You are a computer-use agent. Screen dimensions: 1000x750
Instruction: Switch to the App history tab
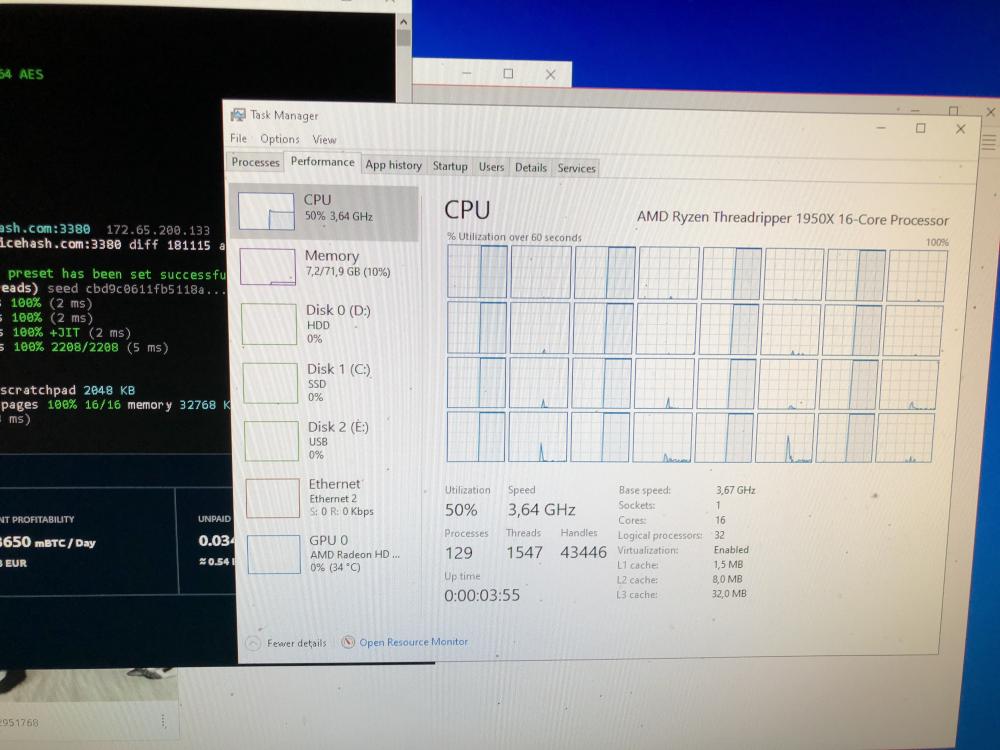click(x=393, y=165)
